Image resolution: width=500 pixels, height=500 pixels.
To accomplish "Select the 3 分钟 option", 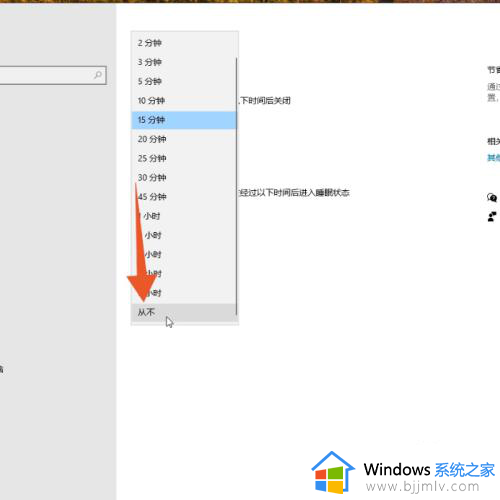I will point(184,62).
